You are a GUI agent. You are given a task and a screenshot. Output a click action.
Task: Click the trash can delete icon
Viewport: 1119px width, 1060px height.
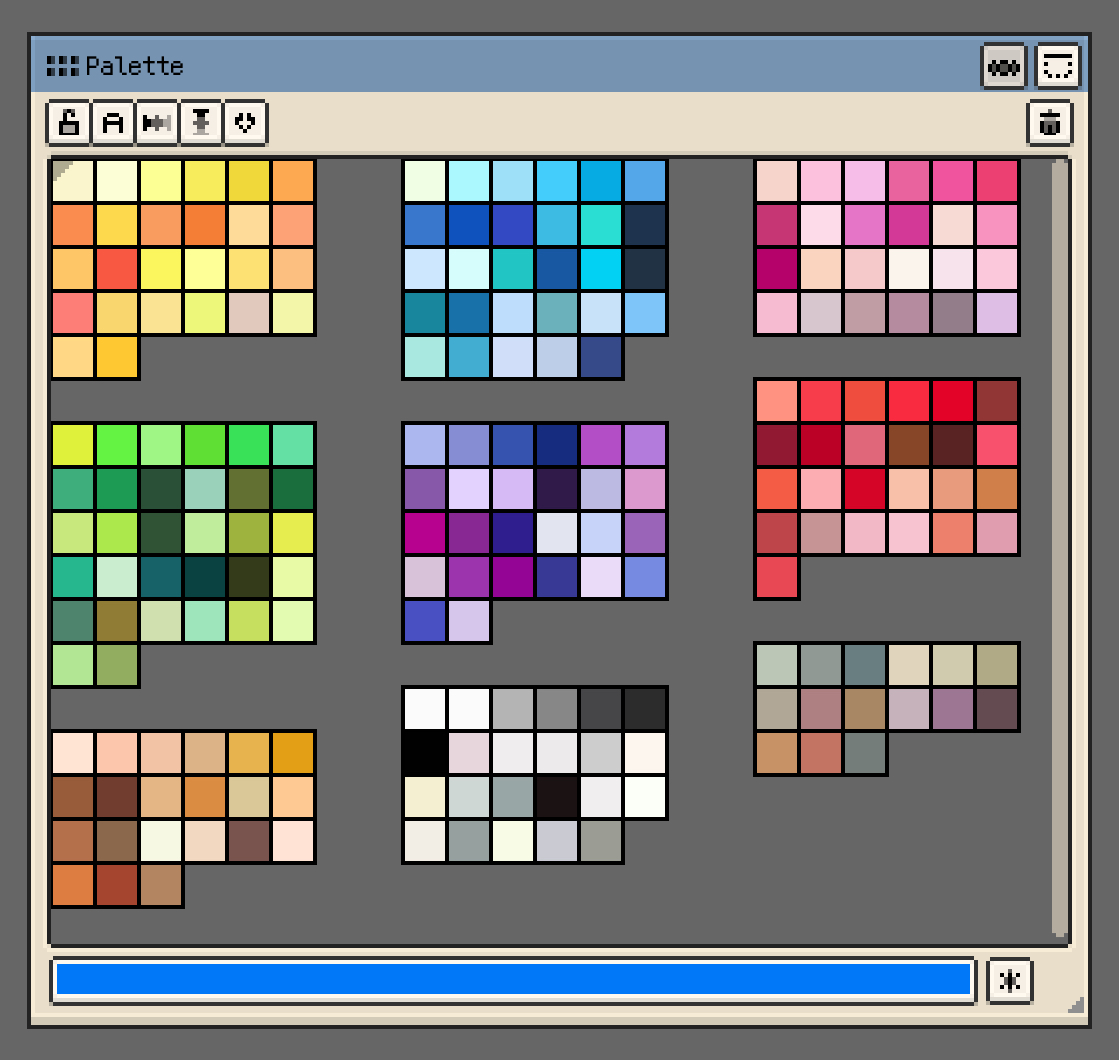click(x=1049, y=123)
